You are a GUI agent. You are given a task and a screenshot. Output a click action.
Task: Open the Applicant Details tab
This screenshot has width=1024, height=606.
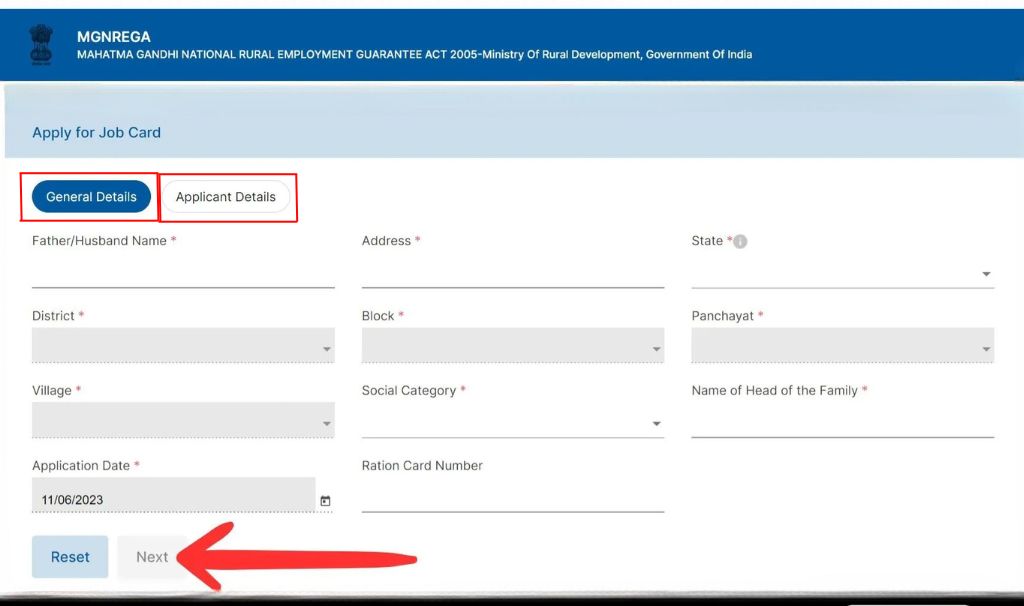[226, 197]
